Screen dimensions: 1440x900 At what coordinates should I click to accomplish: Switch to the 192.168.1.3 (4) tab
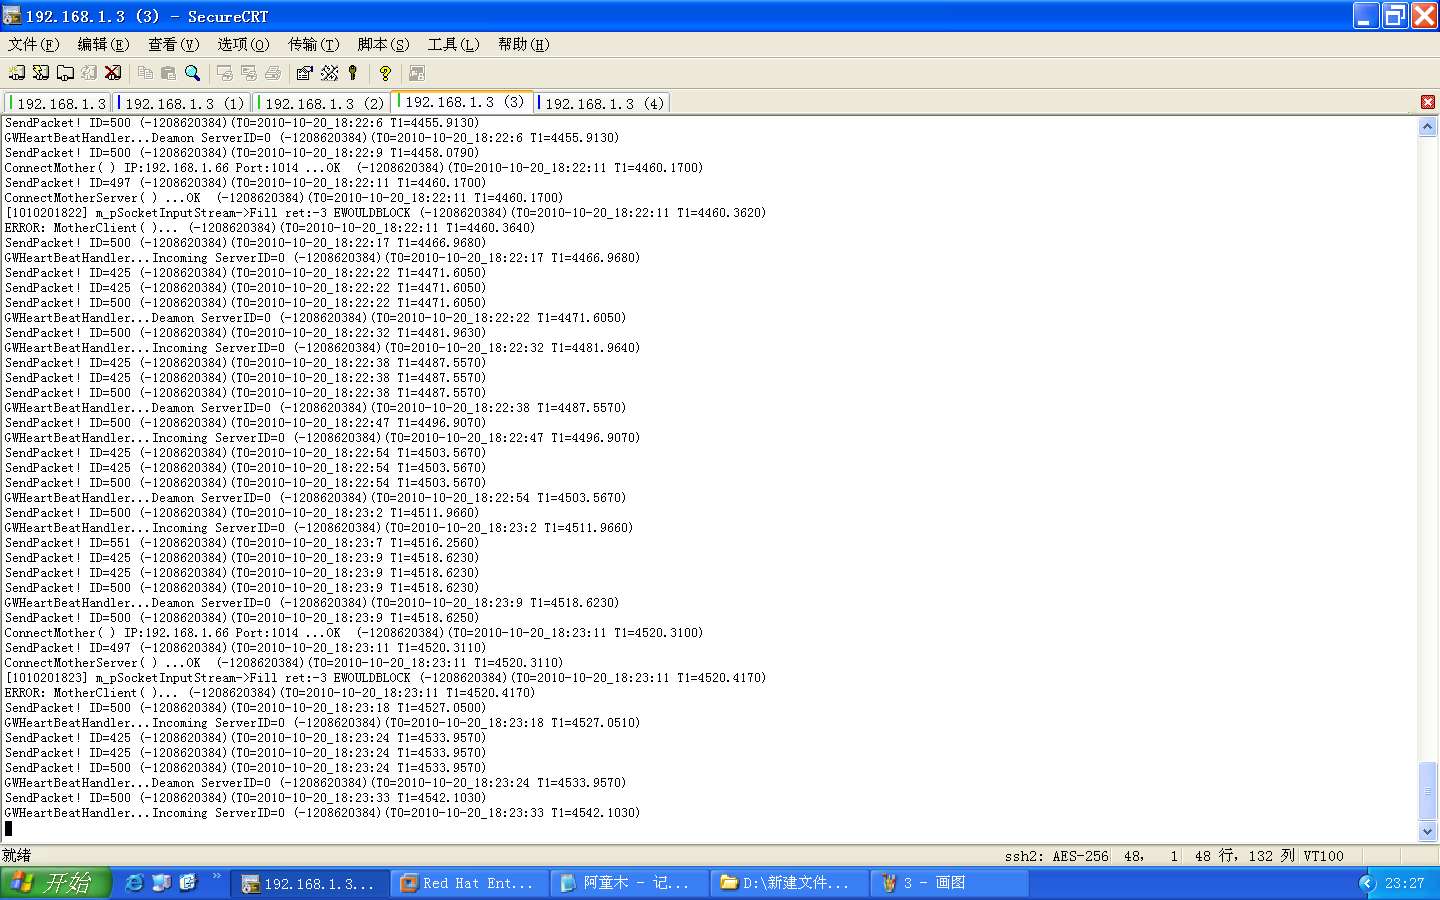(603, 103)
